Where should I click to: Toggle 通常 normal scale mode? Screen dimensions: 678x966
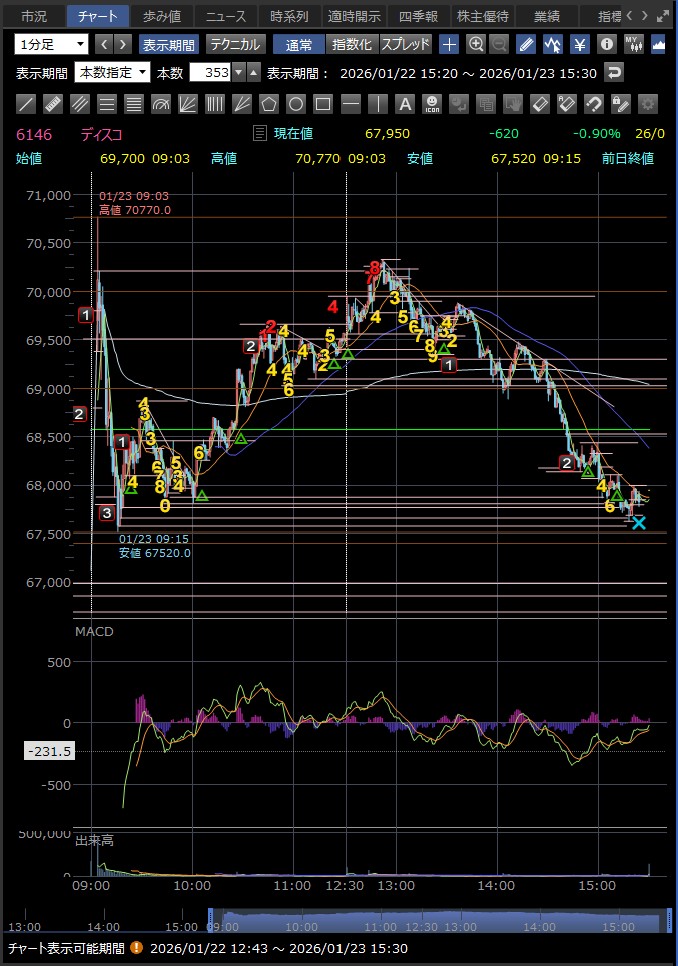point(298,44)
